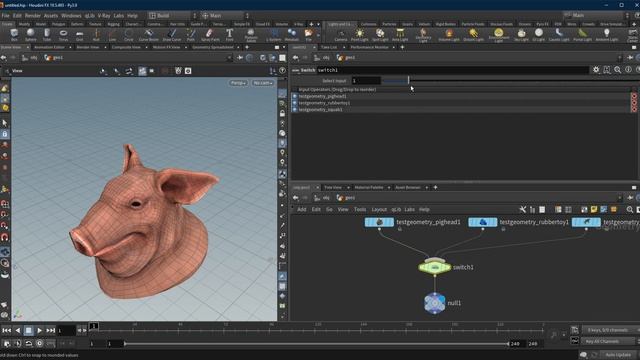Viewport: 640px width, 360px height.
Task: Jump to the last frame button
Action: (x=51, y=330)
